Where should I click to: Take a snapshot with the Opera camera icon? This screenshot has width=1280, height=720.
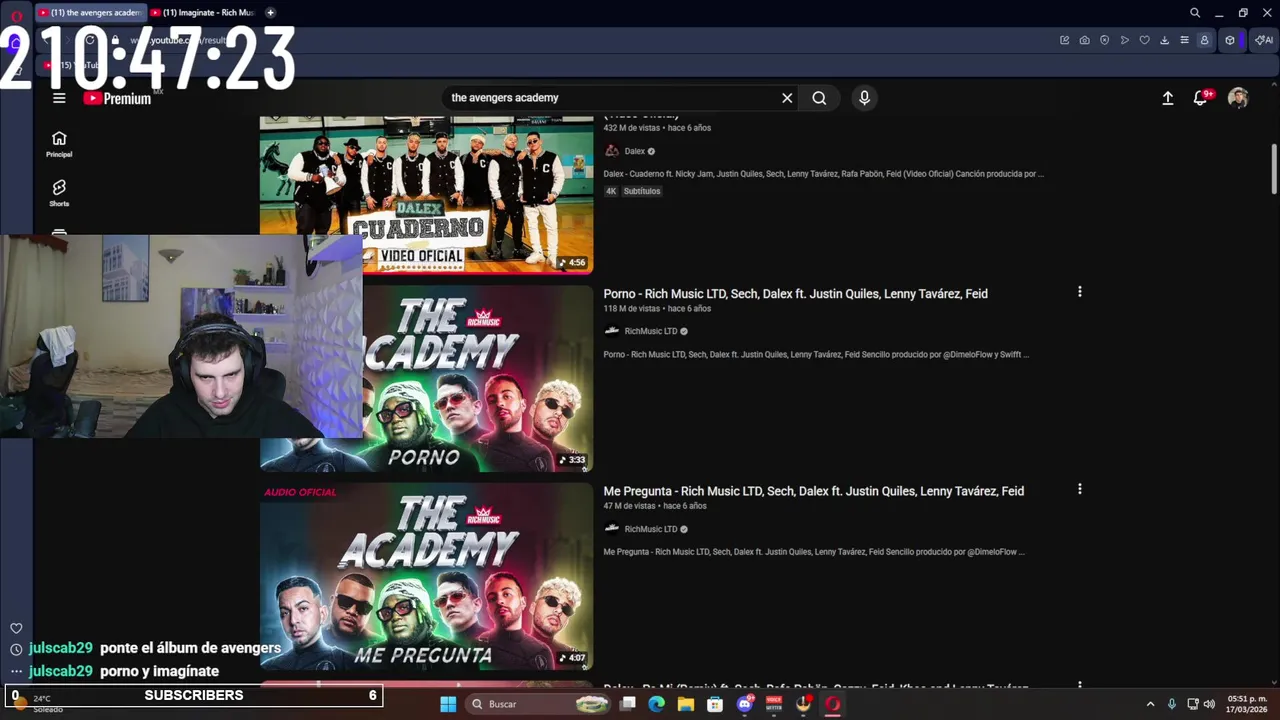coord(1084,40)
